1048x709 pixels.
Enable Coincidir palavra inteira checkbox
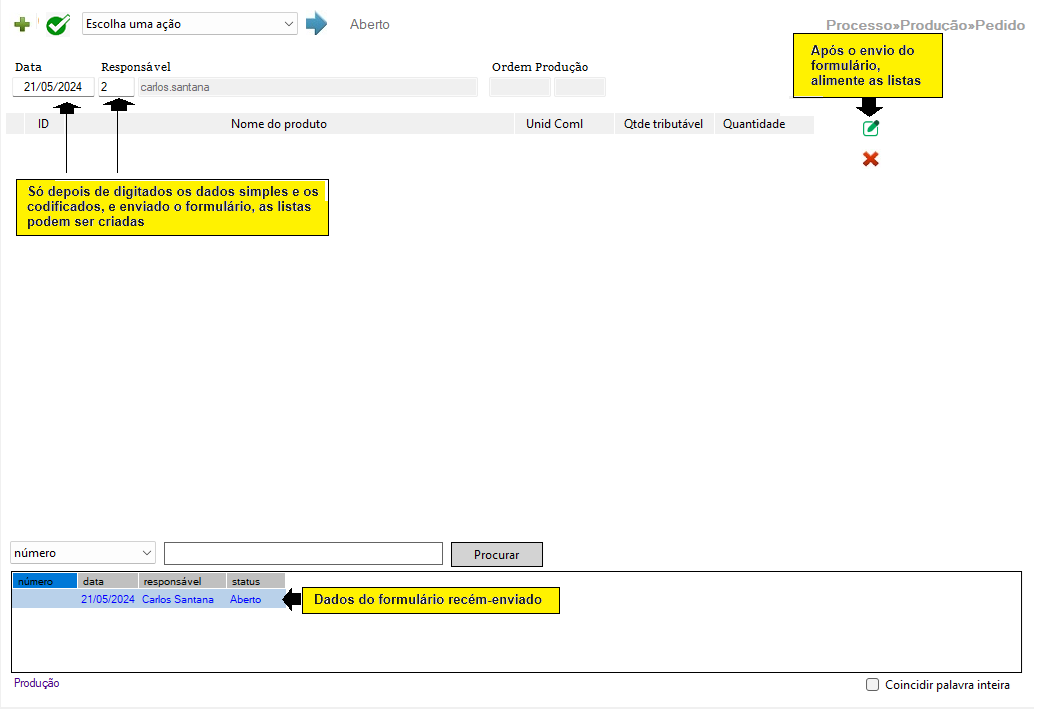pyautogui.click(x=872, y=685)
